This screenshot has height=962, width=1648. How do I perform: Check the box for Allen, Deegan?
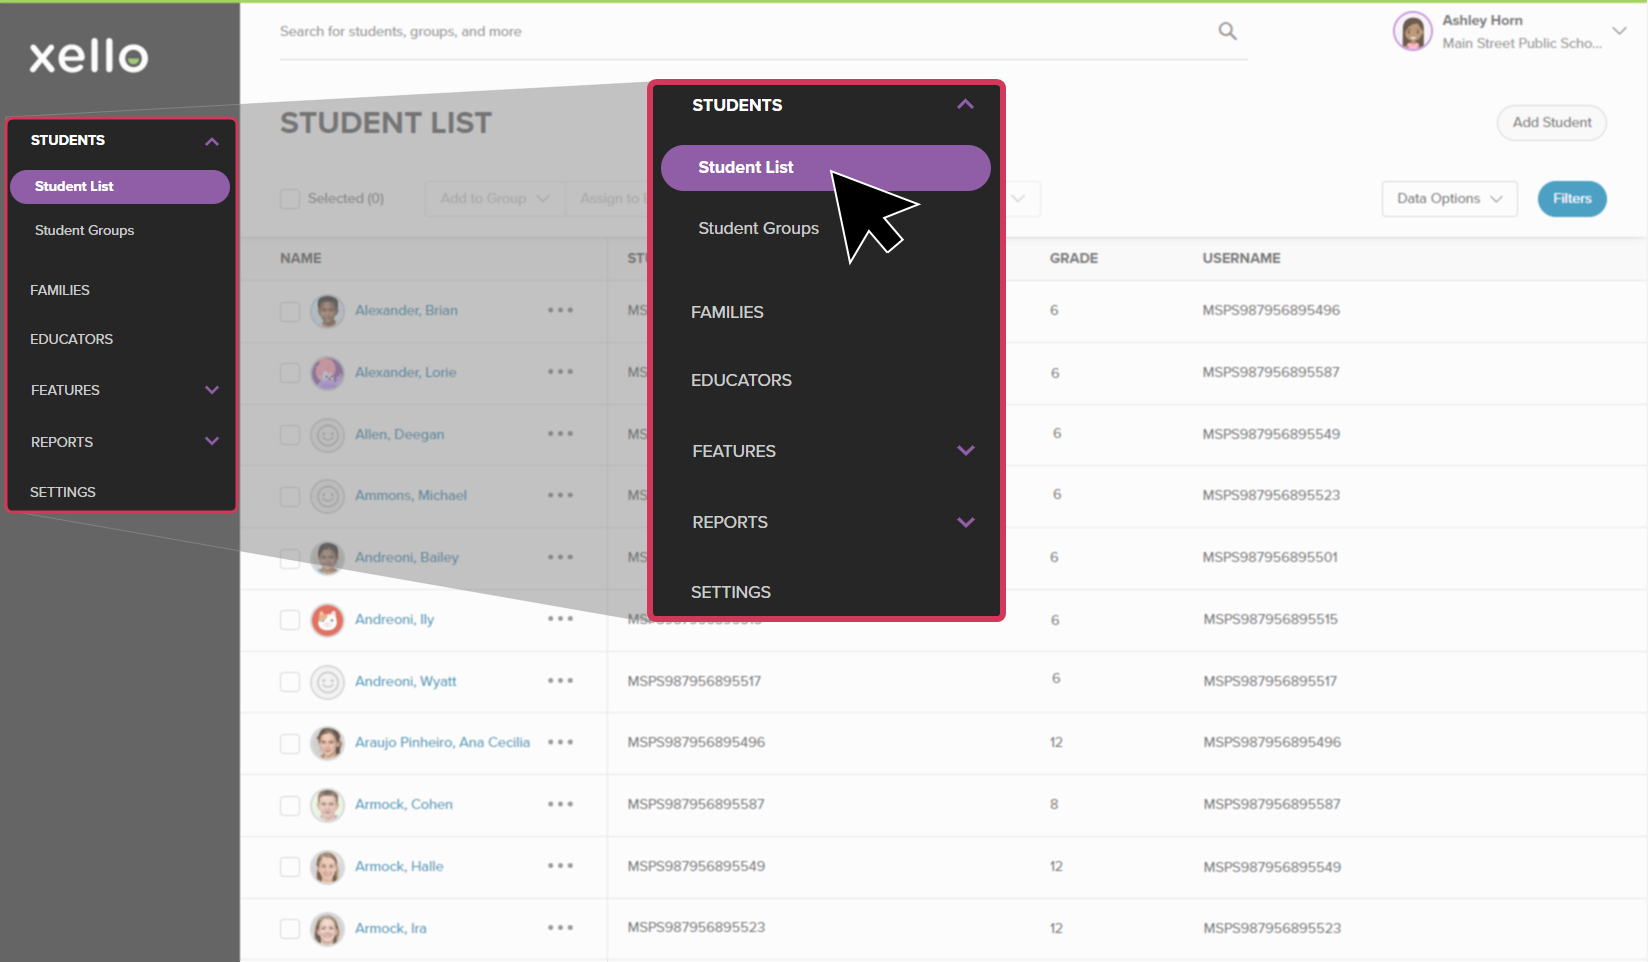(290, 435)
